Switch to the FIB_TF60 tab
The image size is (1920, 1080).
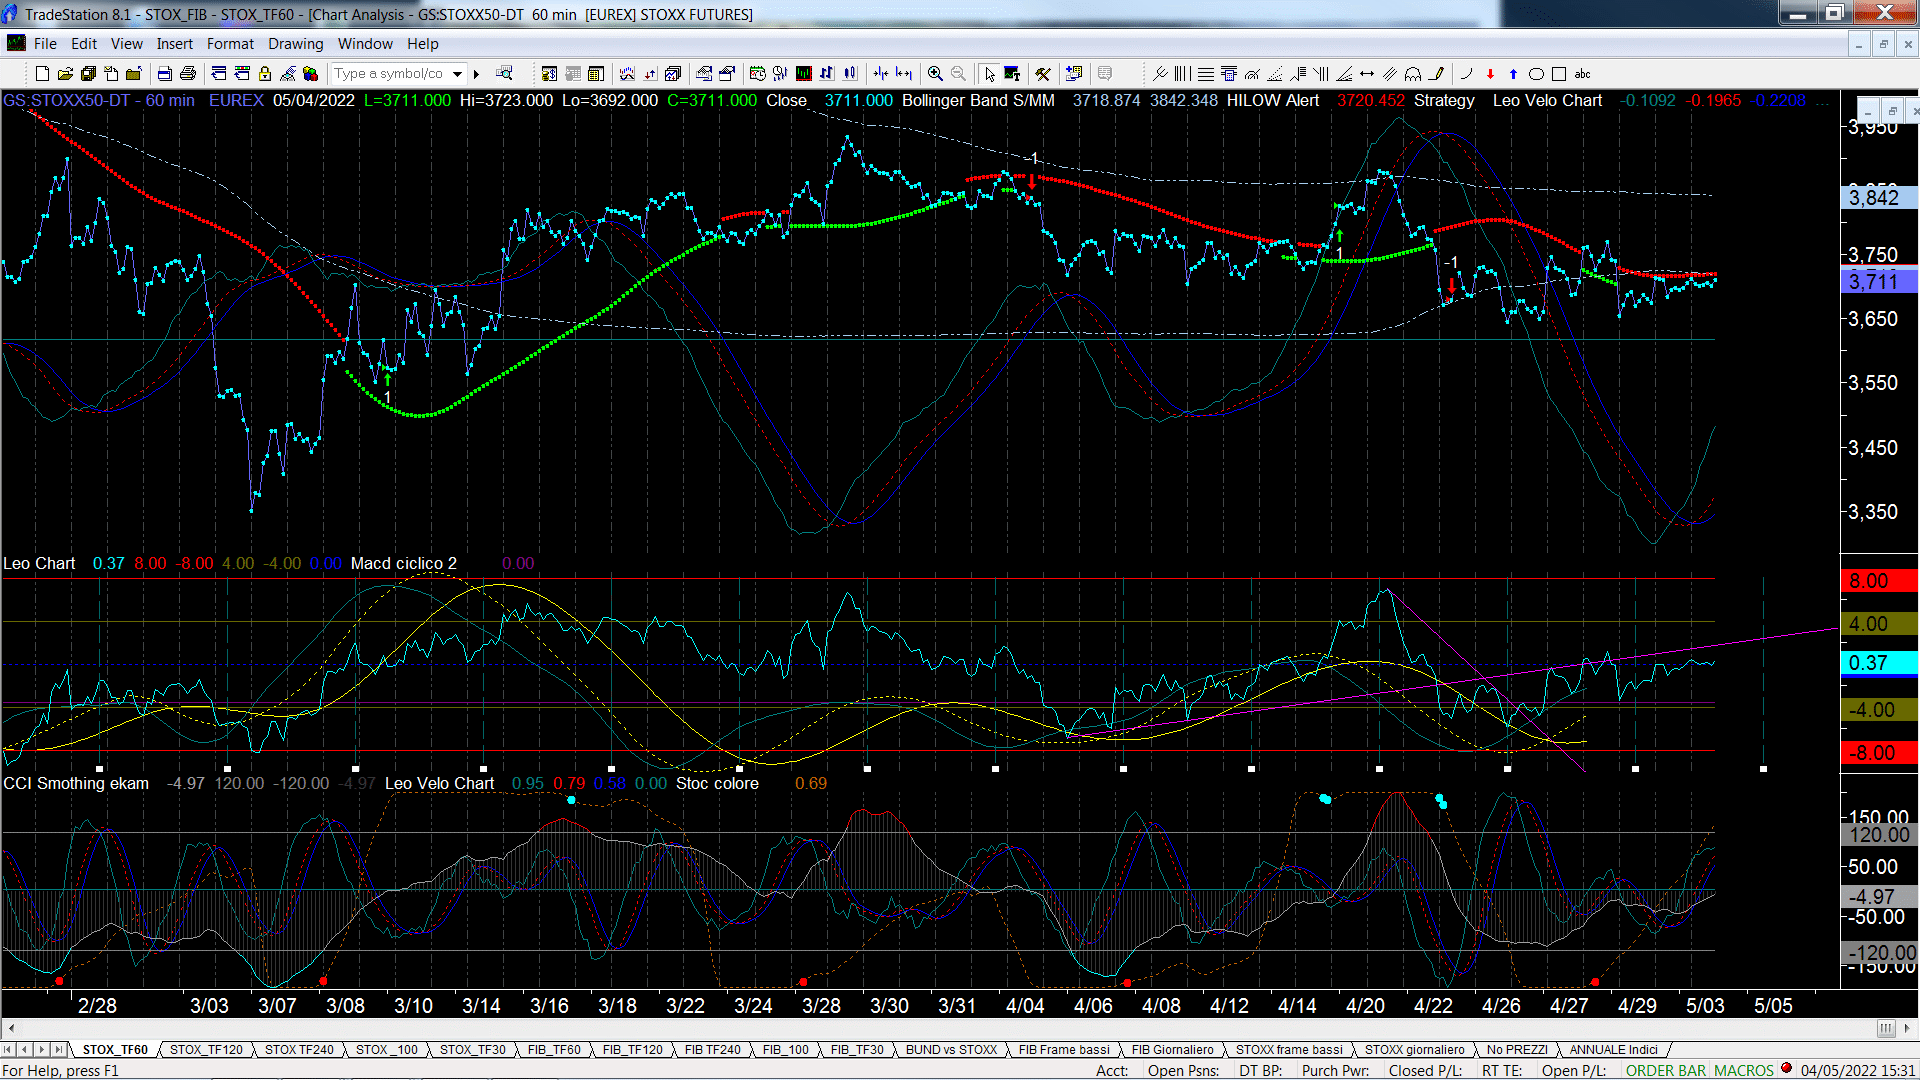[554, 1049]
